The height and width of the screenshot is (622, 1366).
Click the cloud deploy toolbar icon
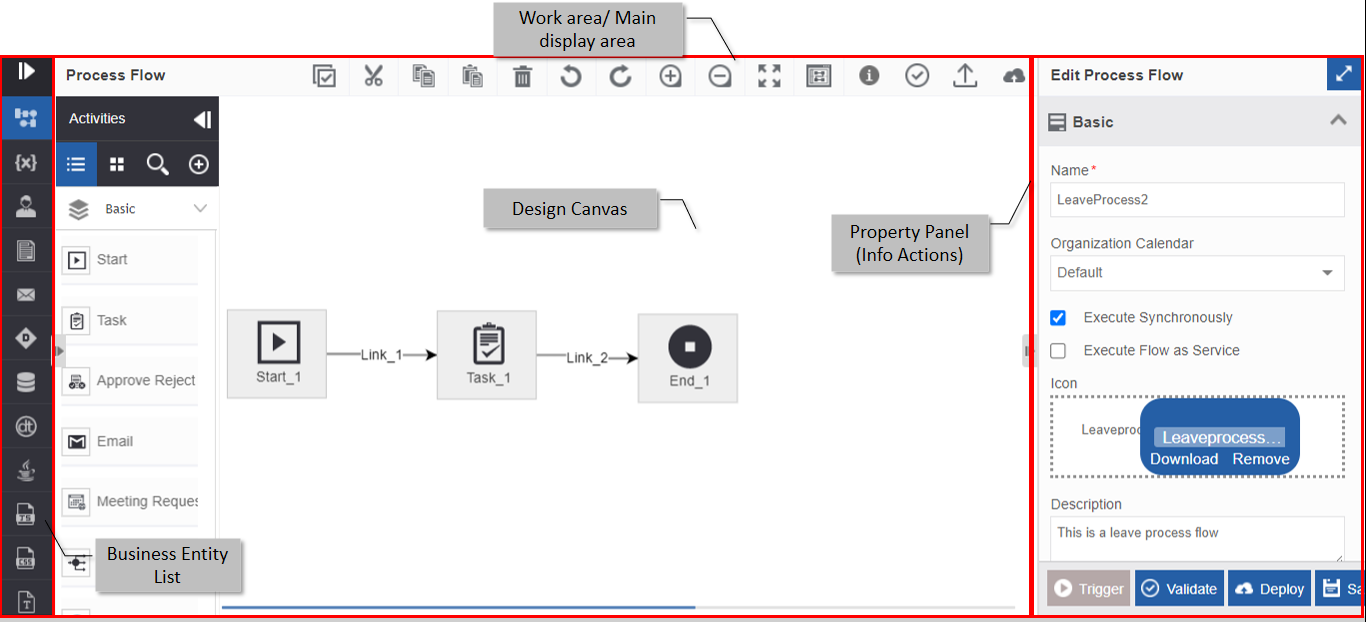click(x=1014, y=76)
